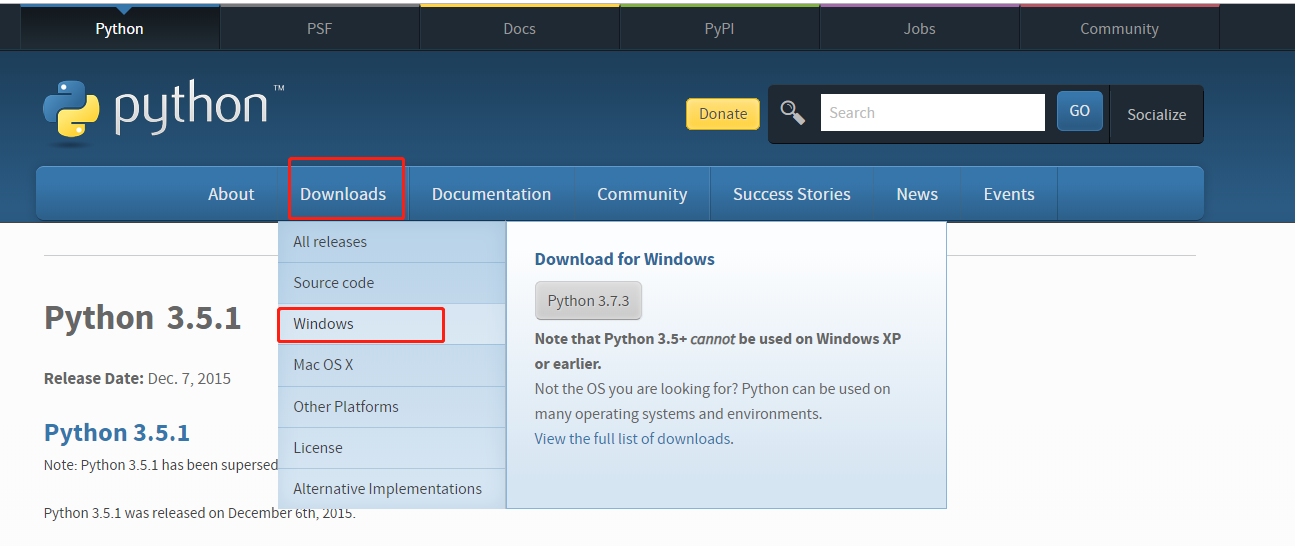Select Mac OS X in Downloads submenu

tap(392, 365)
